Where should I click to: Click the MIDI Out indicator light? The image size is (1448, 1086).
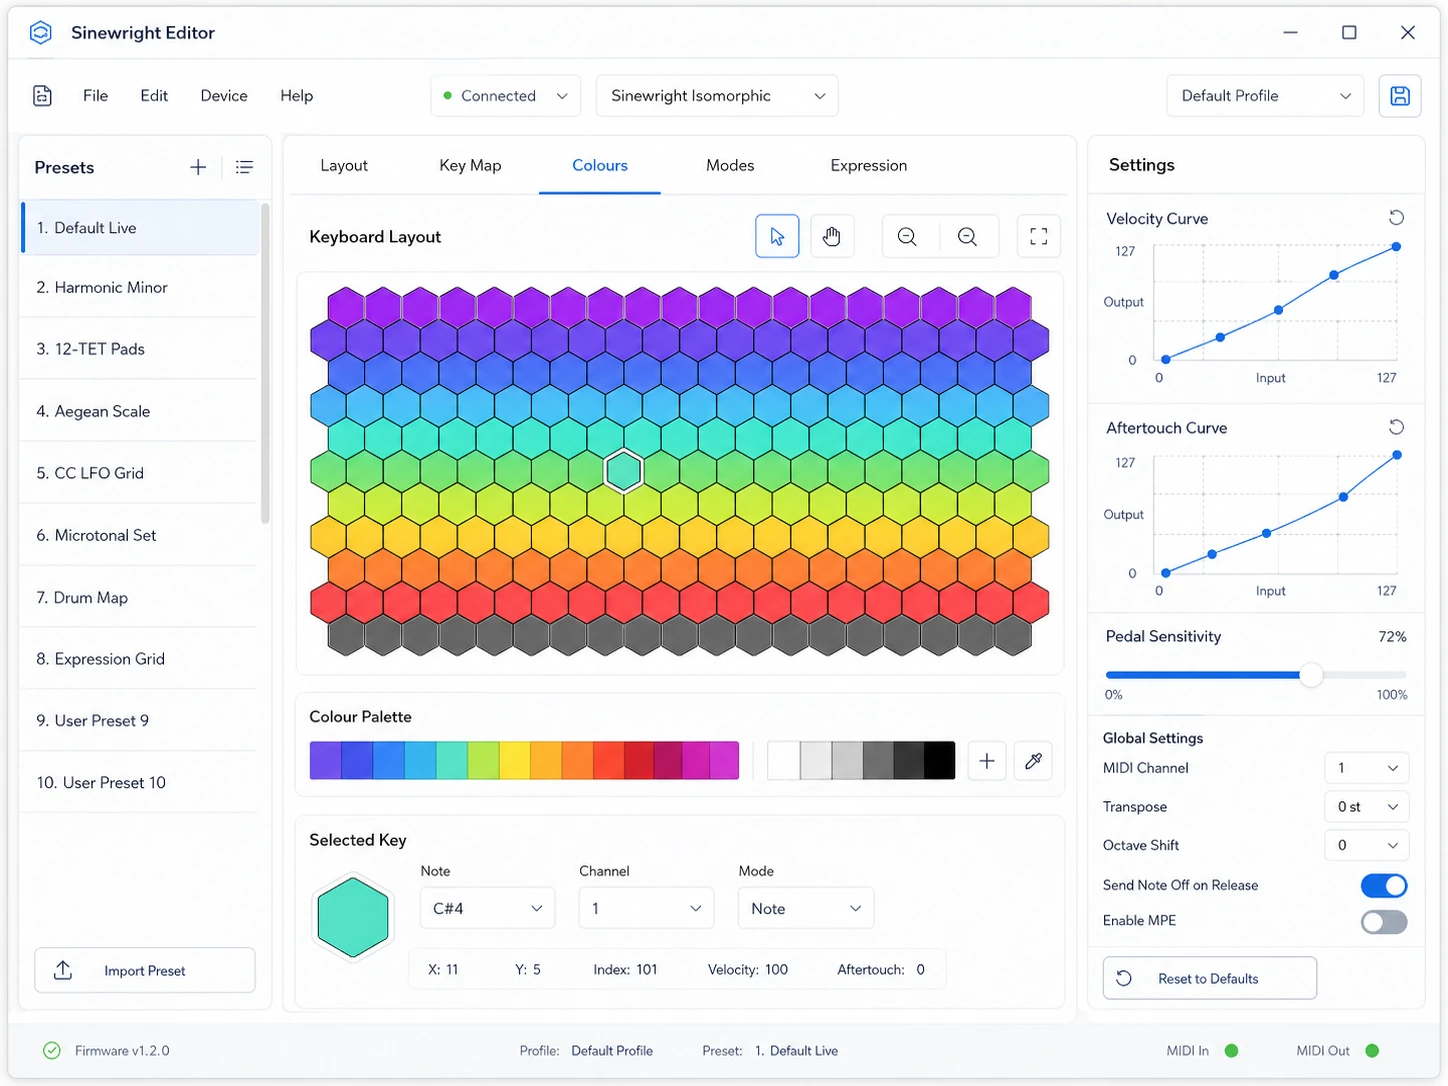1372,1051
